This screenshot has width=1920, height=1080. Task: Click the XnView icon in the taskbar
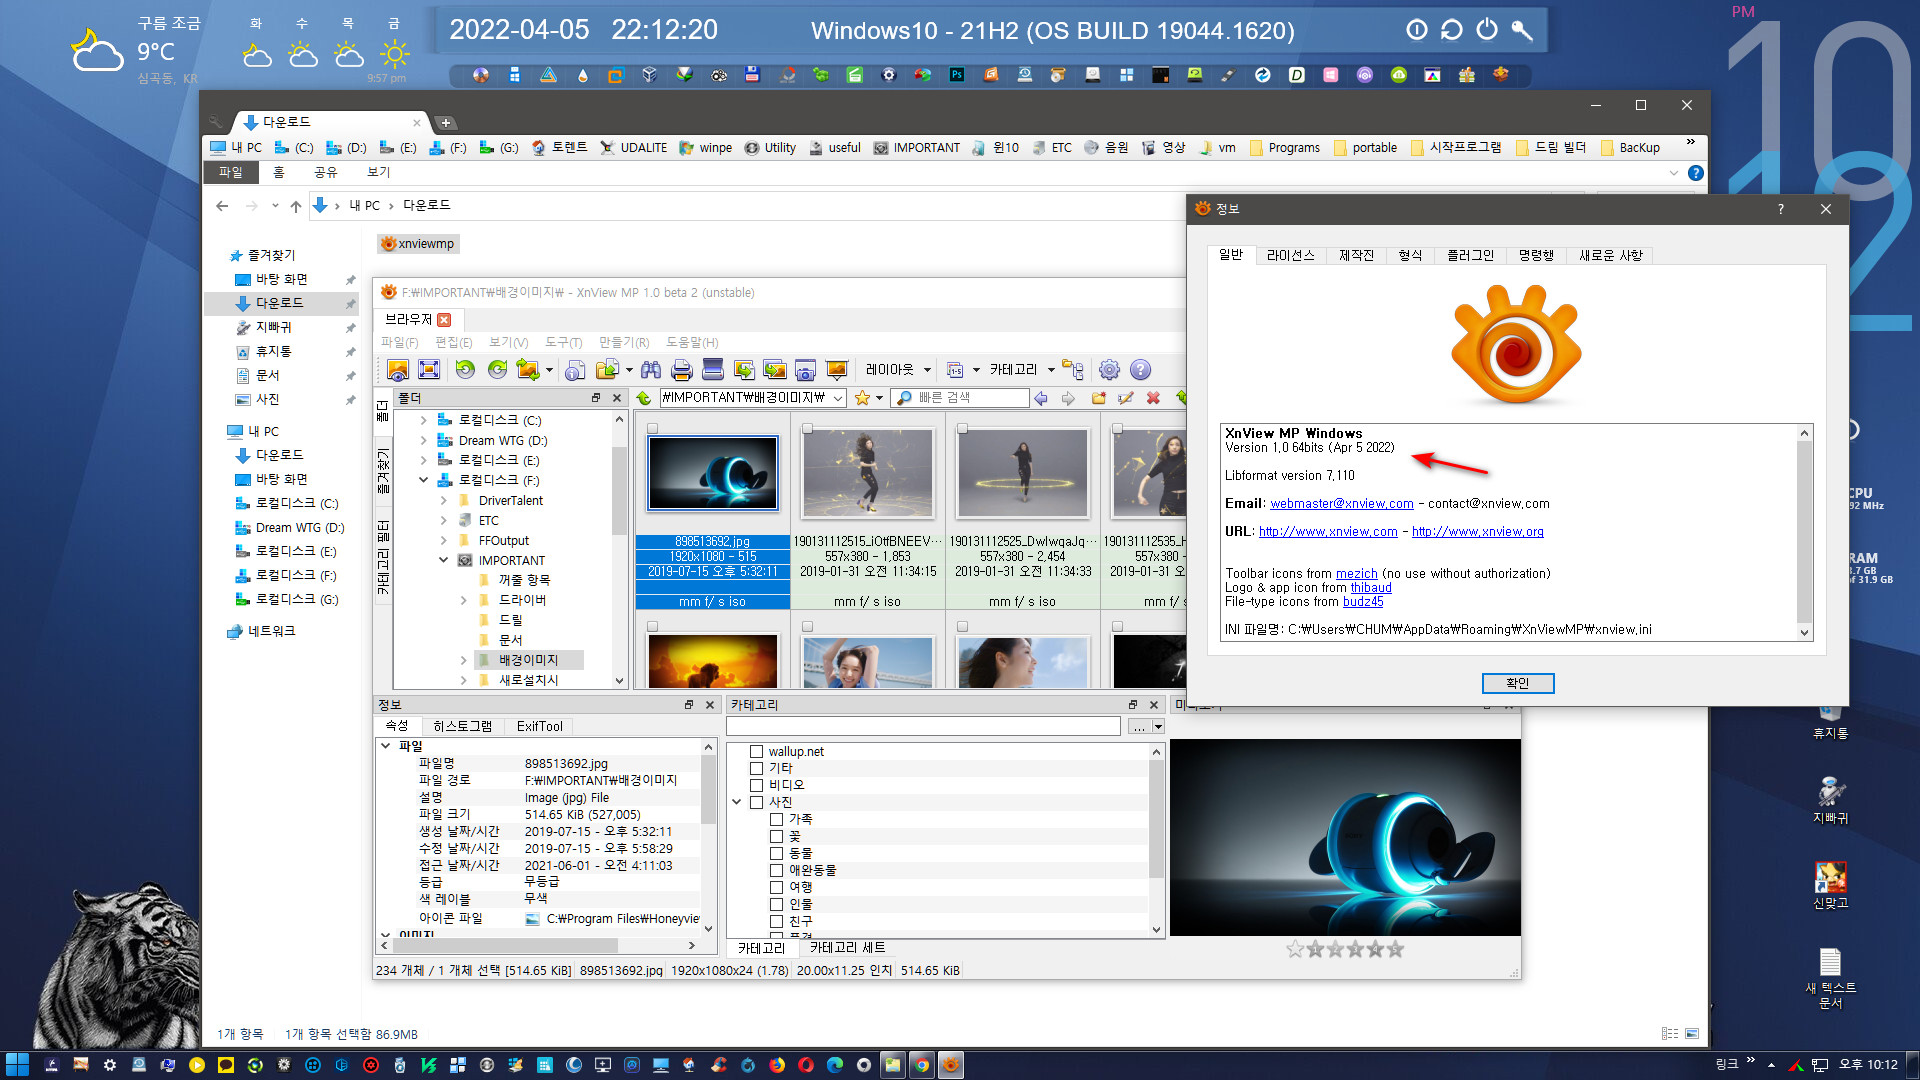[x=951, y=1065]
